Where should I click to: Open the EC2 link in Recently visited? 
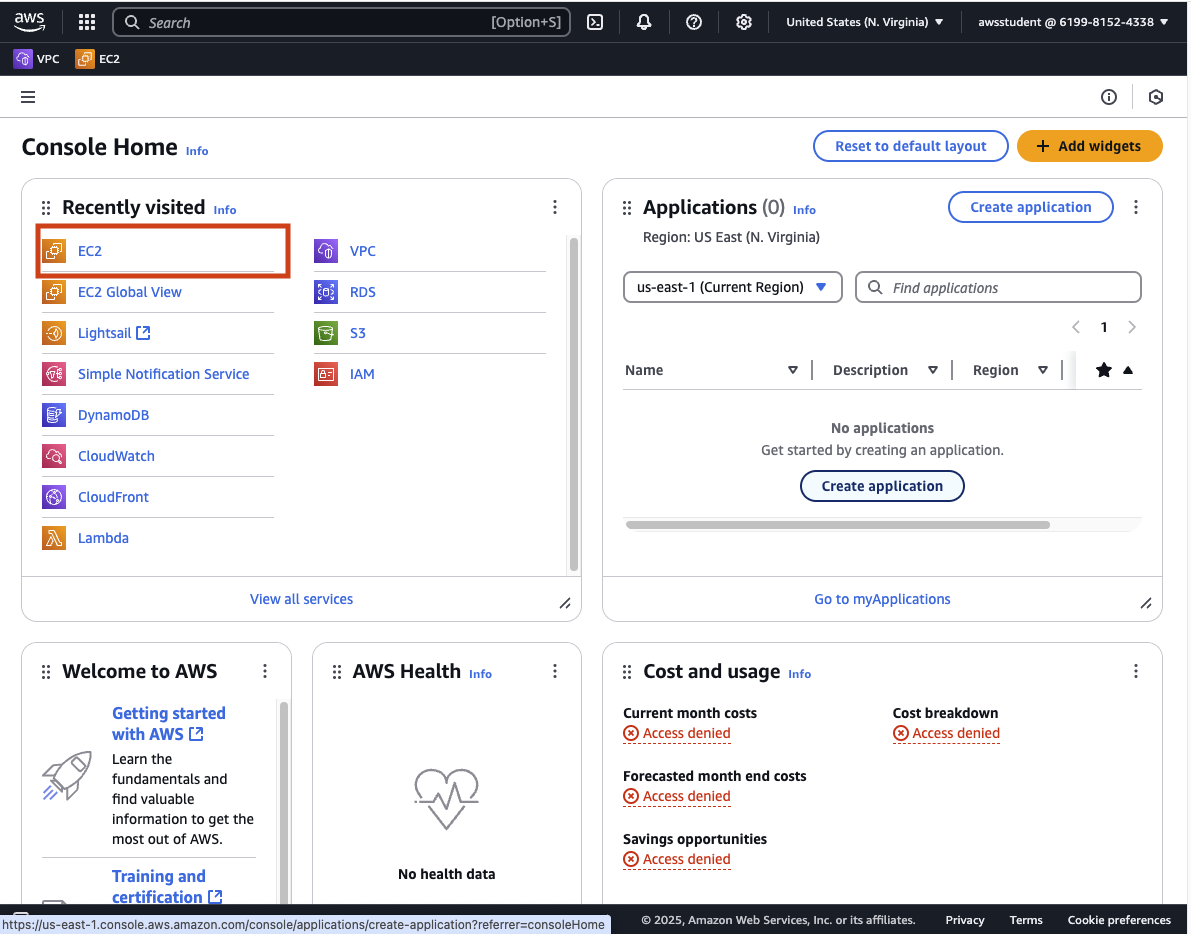pyautogui.click(x=90, y=251)
